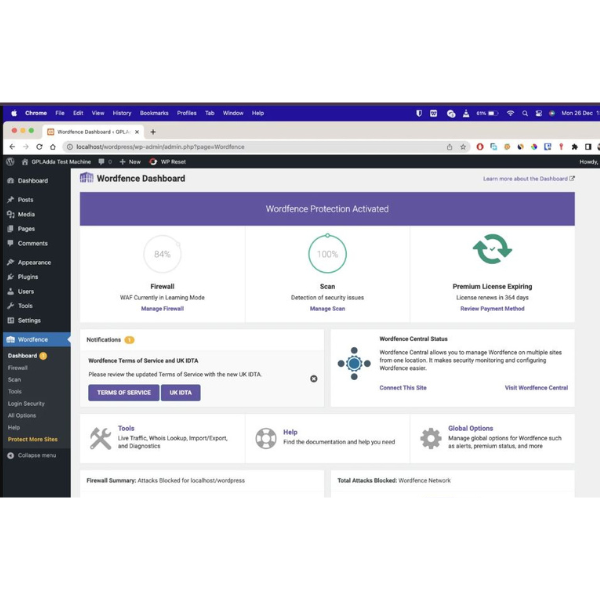Screen dimensions: 600x600
Task: Dismiss the Terms of Service notification
Action: pos(314,379)
